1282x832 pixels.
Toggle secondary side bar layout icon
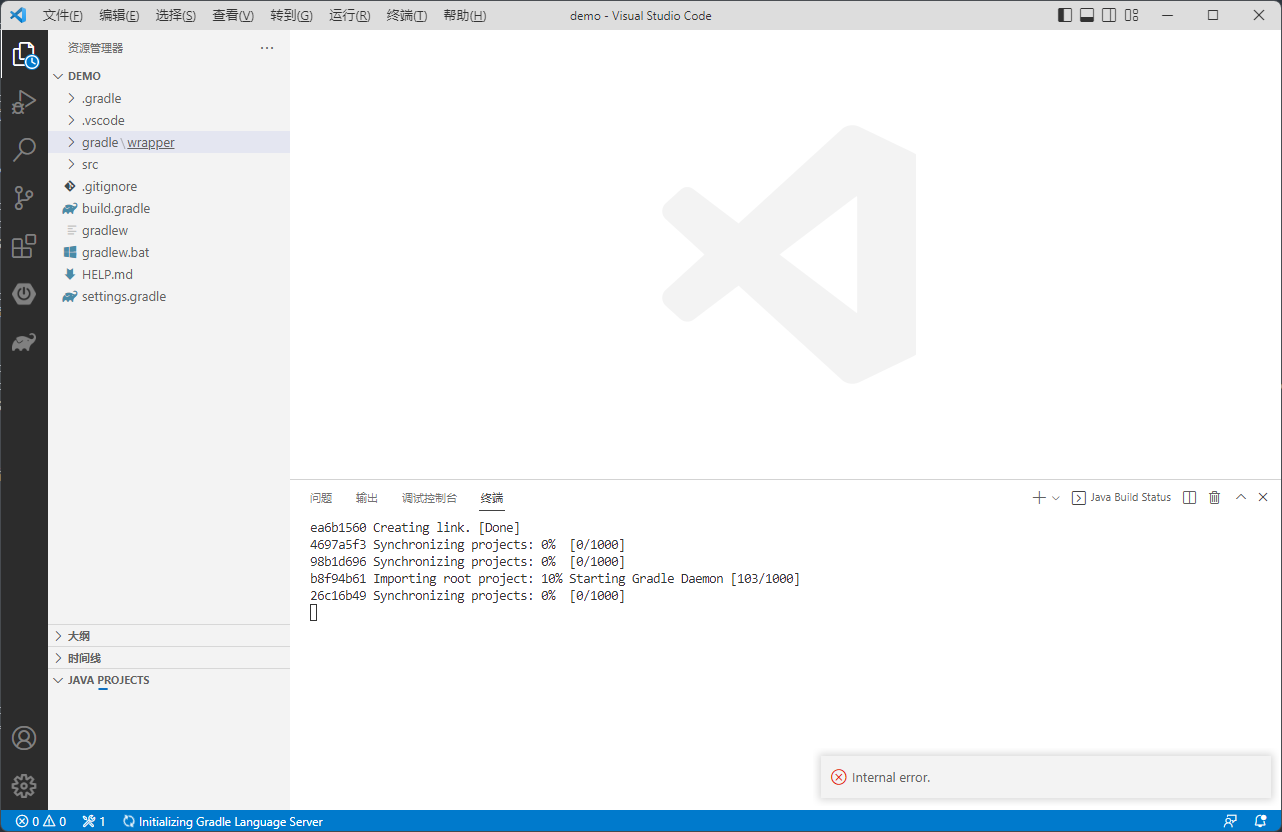(1109, 15)
